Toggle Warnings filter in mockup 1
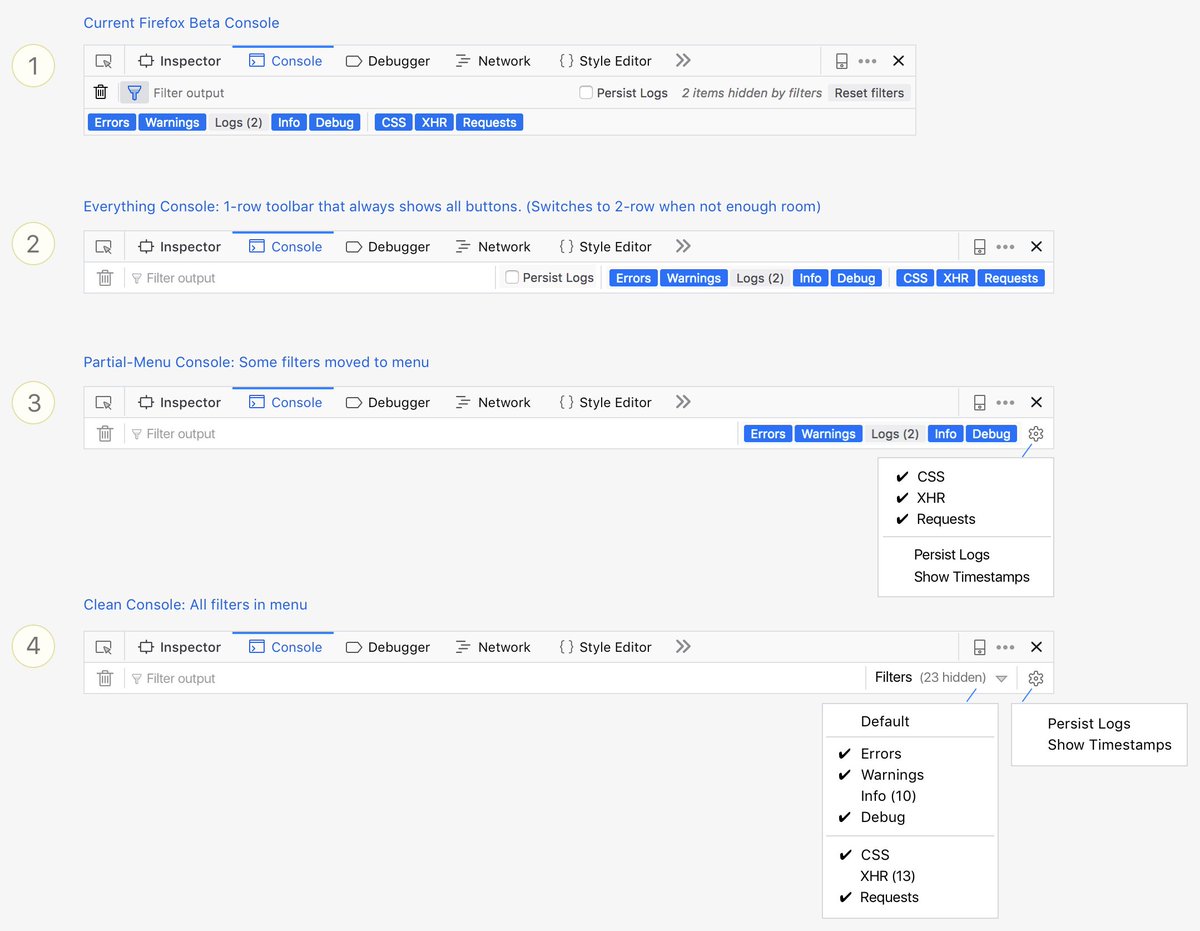 (x=172, y=123)
